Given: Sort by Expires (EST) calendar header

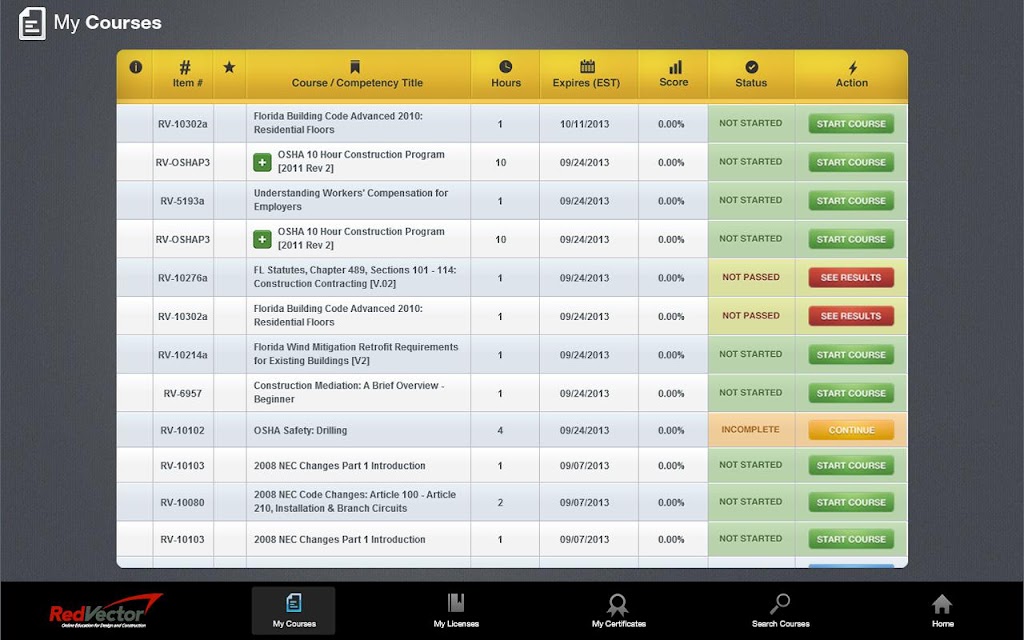Looking at the screenshot, I should point(586,74).
